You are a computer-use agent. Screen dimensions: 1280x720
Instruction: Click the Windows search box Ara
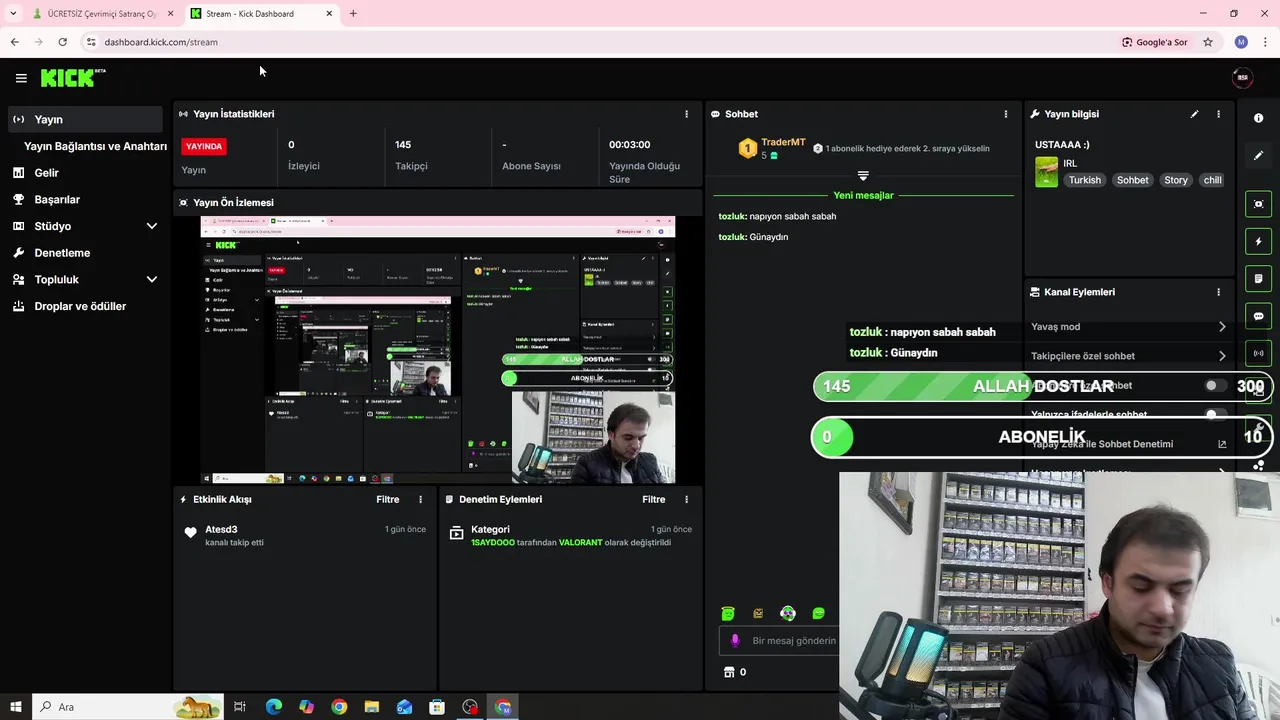click(128, 707)
